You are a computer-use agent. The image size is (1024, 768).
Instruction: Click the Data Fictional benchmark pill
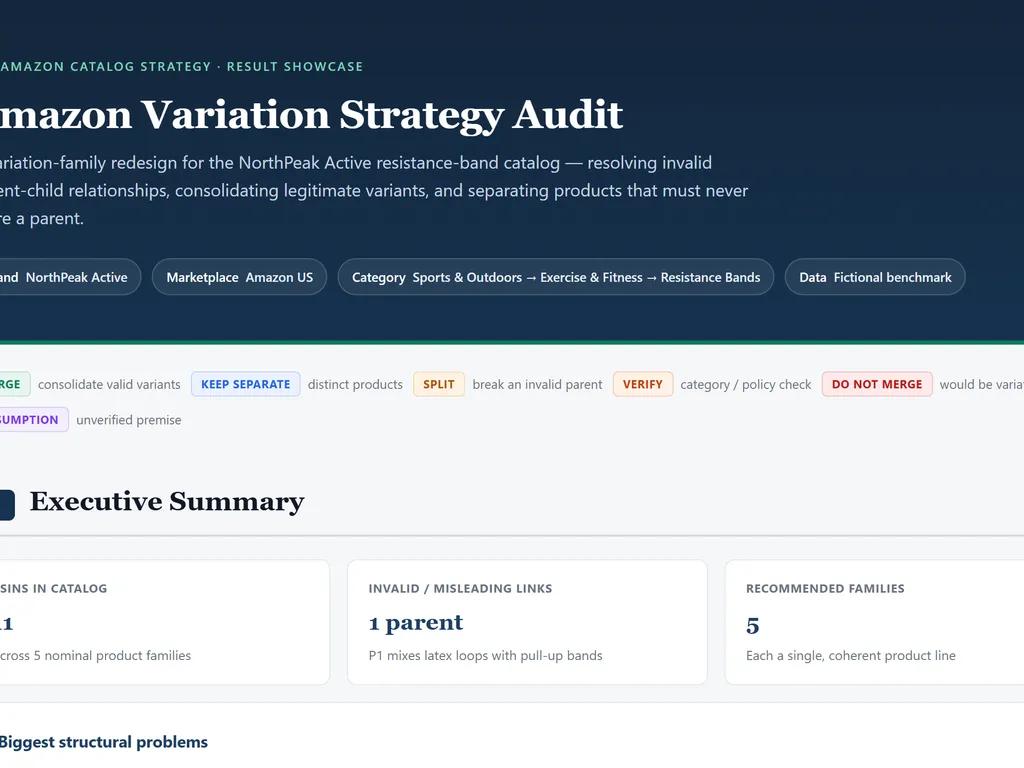(x=875, y=277)
